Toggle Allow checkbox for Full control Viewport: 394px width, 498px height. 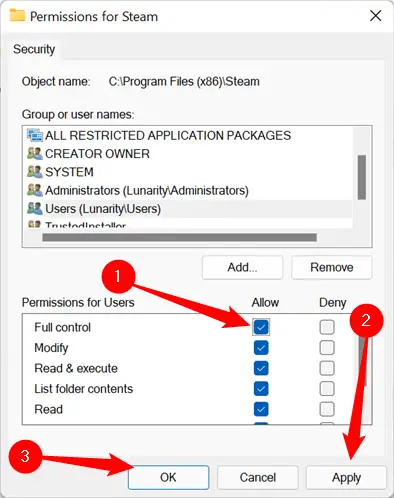[261, 327]
